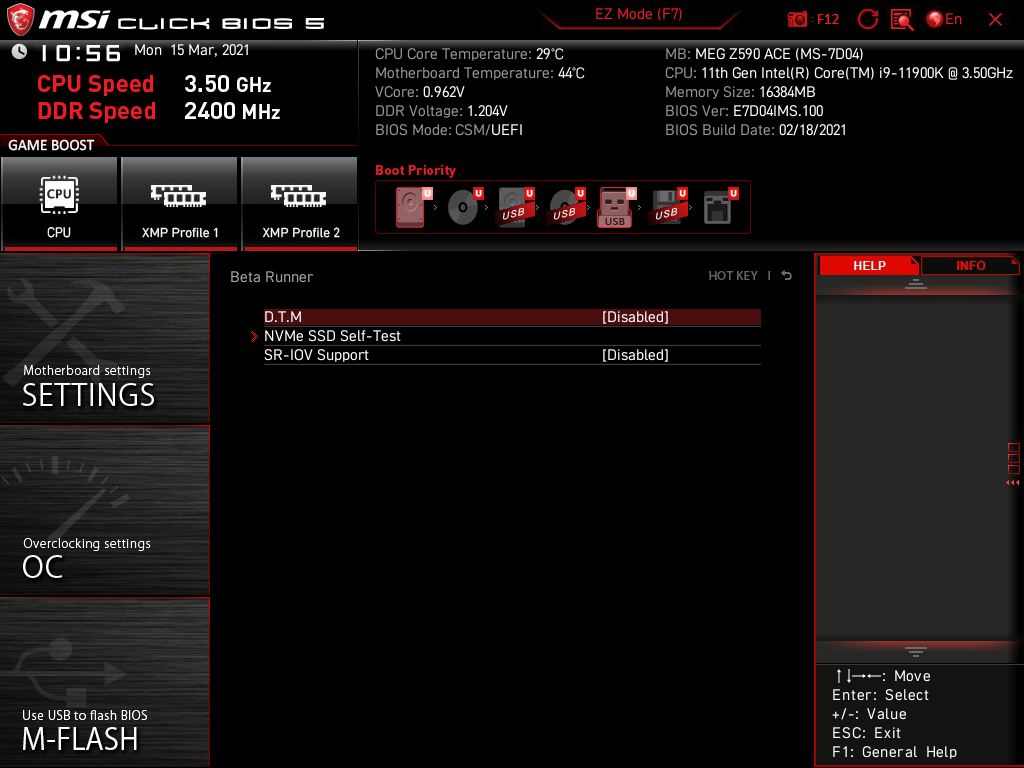The height and width of the screenshot is (768, 1024).
Task: Click the Memory Size 16384MB text
Action: click(x=740, y=92)
